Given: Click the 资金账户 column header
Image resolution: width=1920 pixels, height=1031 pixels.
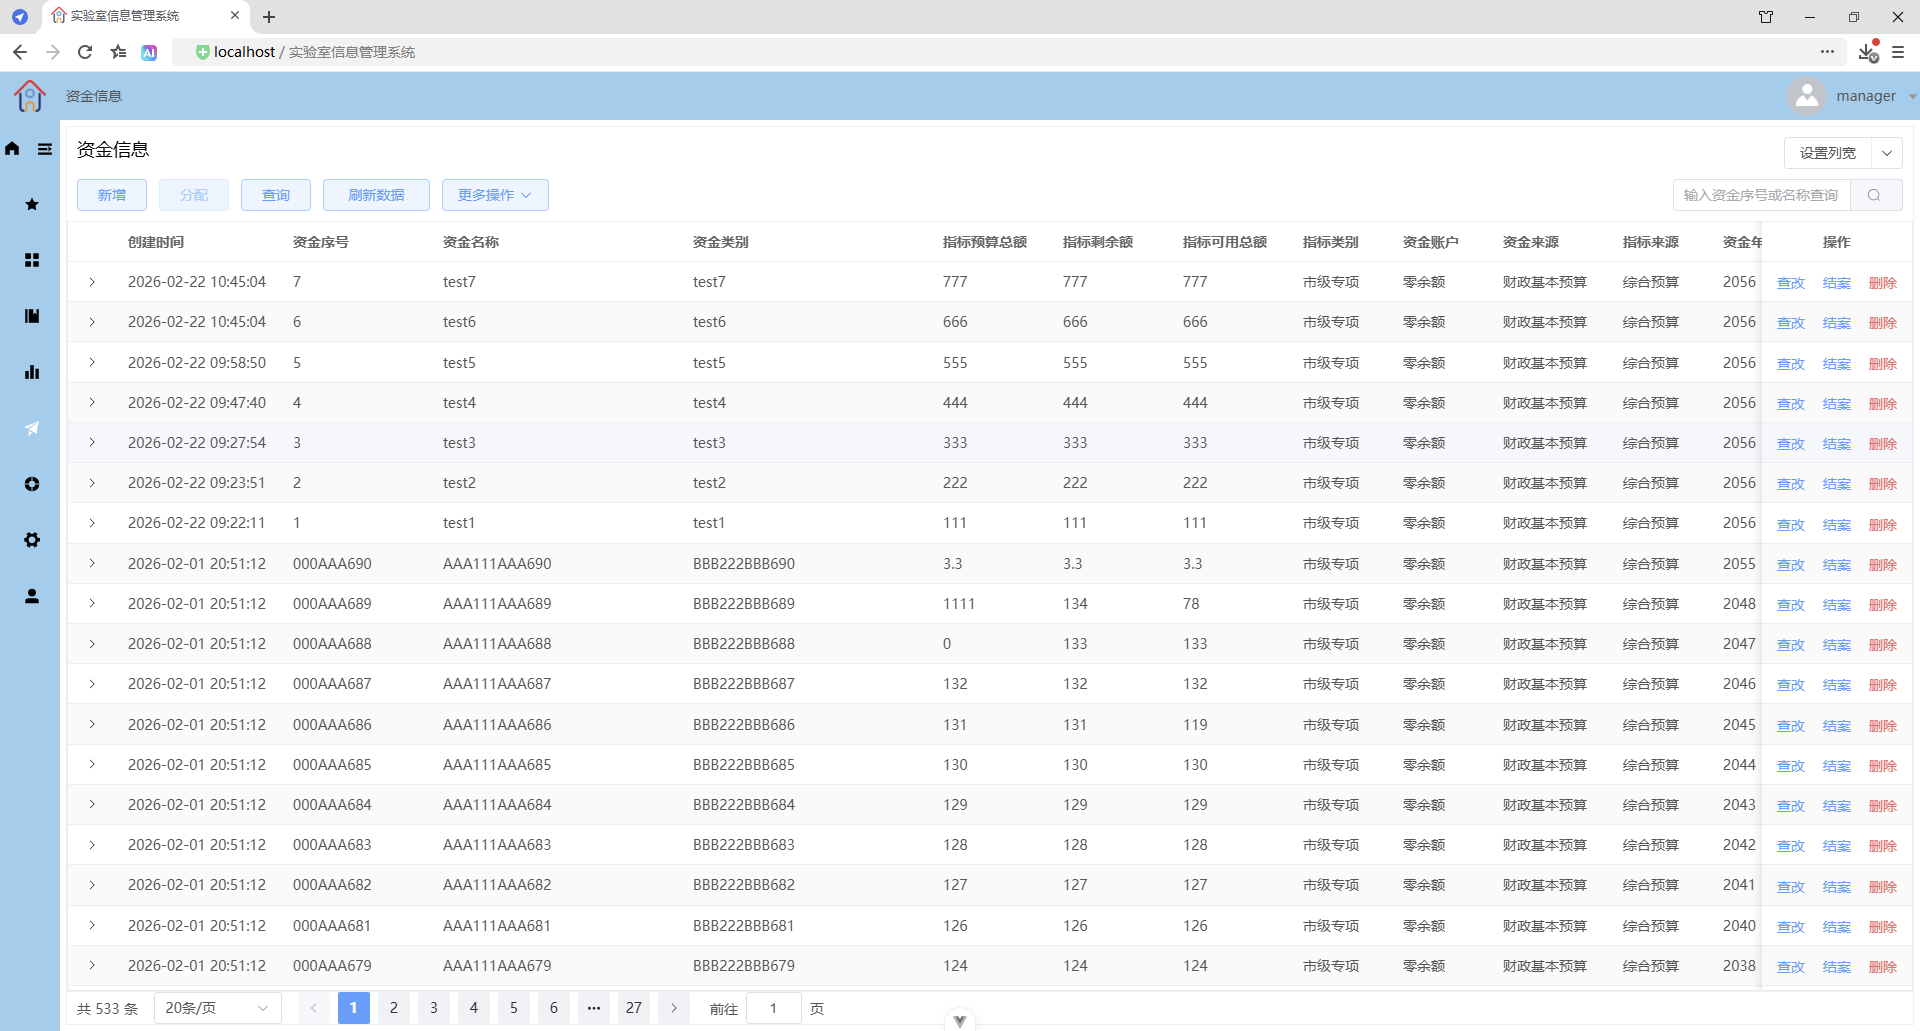Looking at the screenshot, I should pos(1431,242).
